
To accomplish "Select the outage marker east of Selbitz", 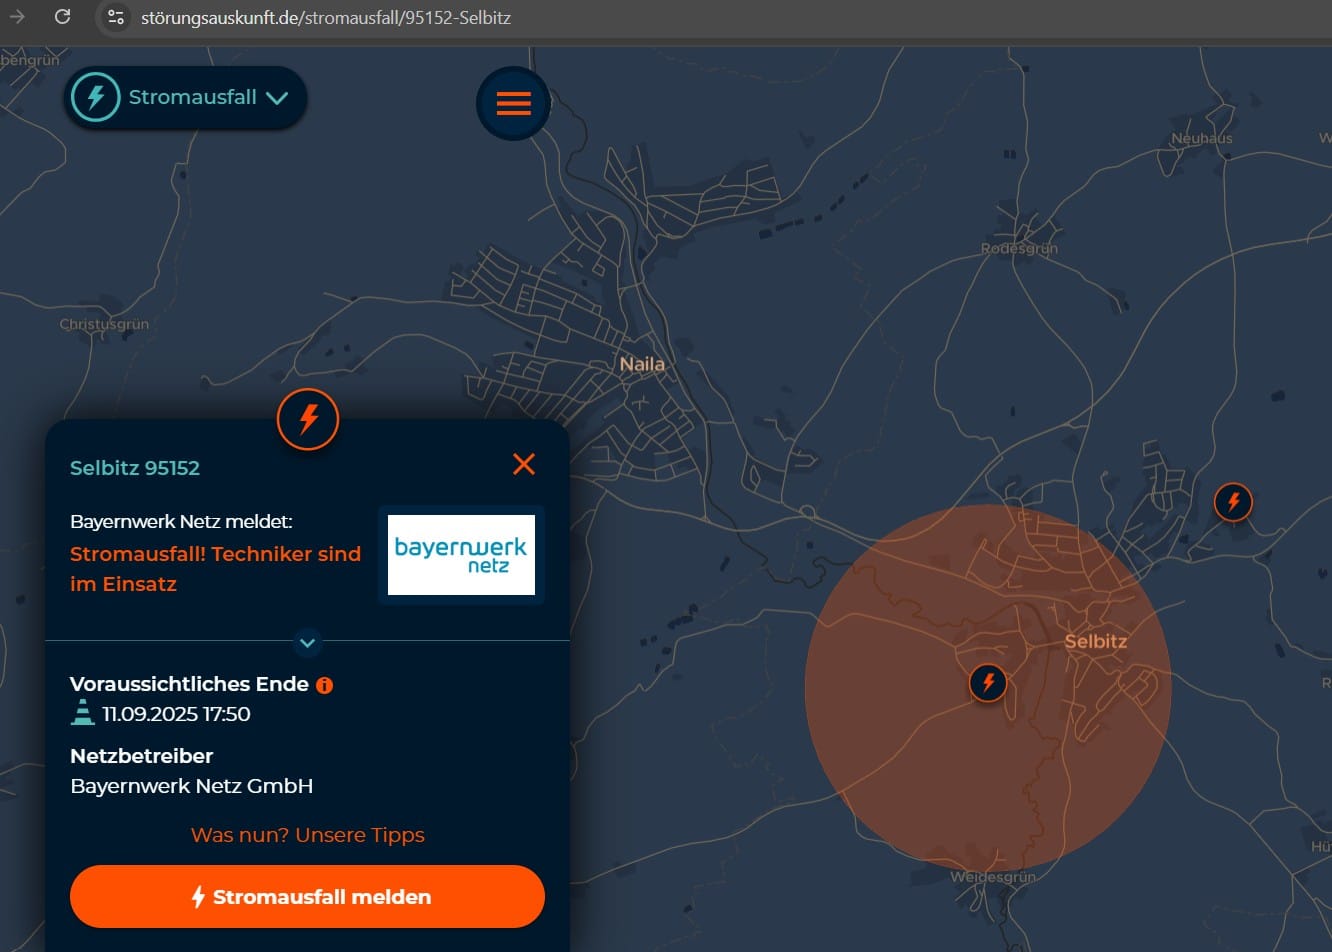I will [x=1233, y=501].
